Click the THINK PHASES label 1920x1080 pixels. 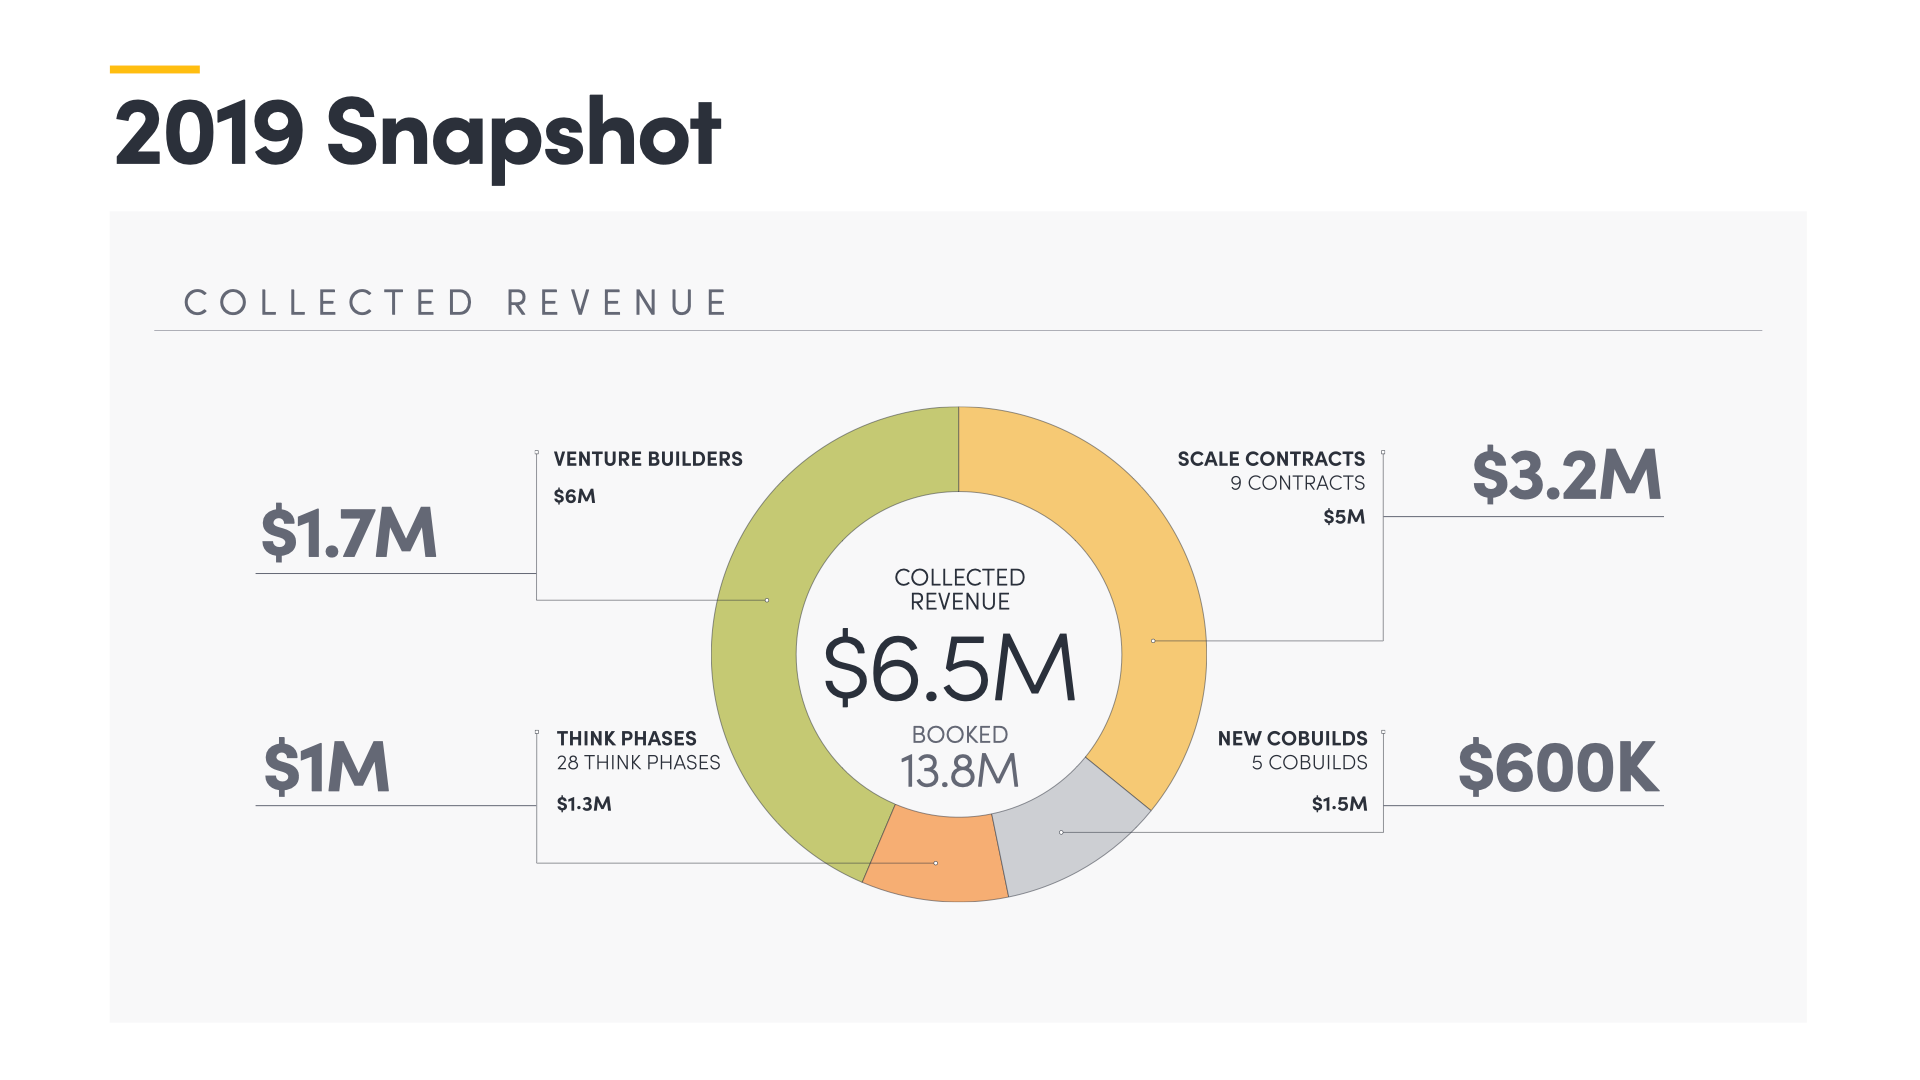(x=626, y=739)
